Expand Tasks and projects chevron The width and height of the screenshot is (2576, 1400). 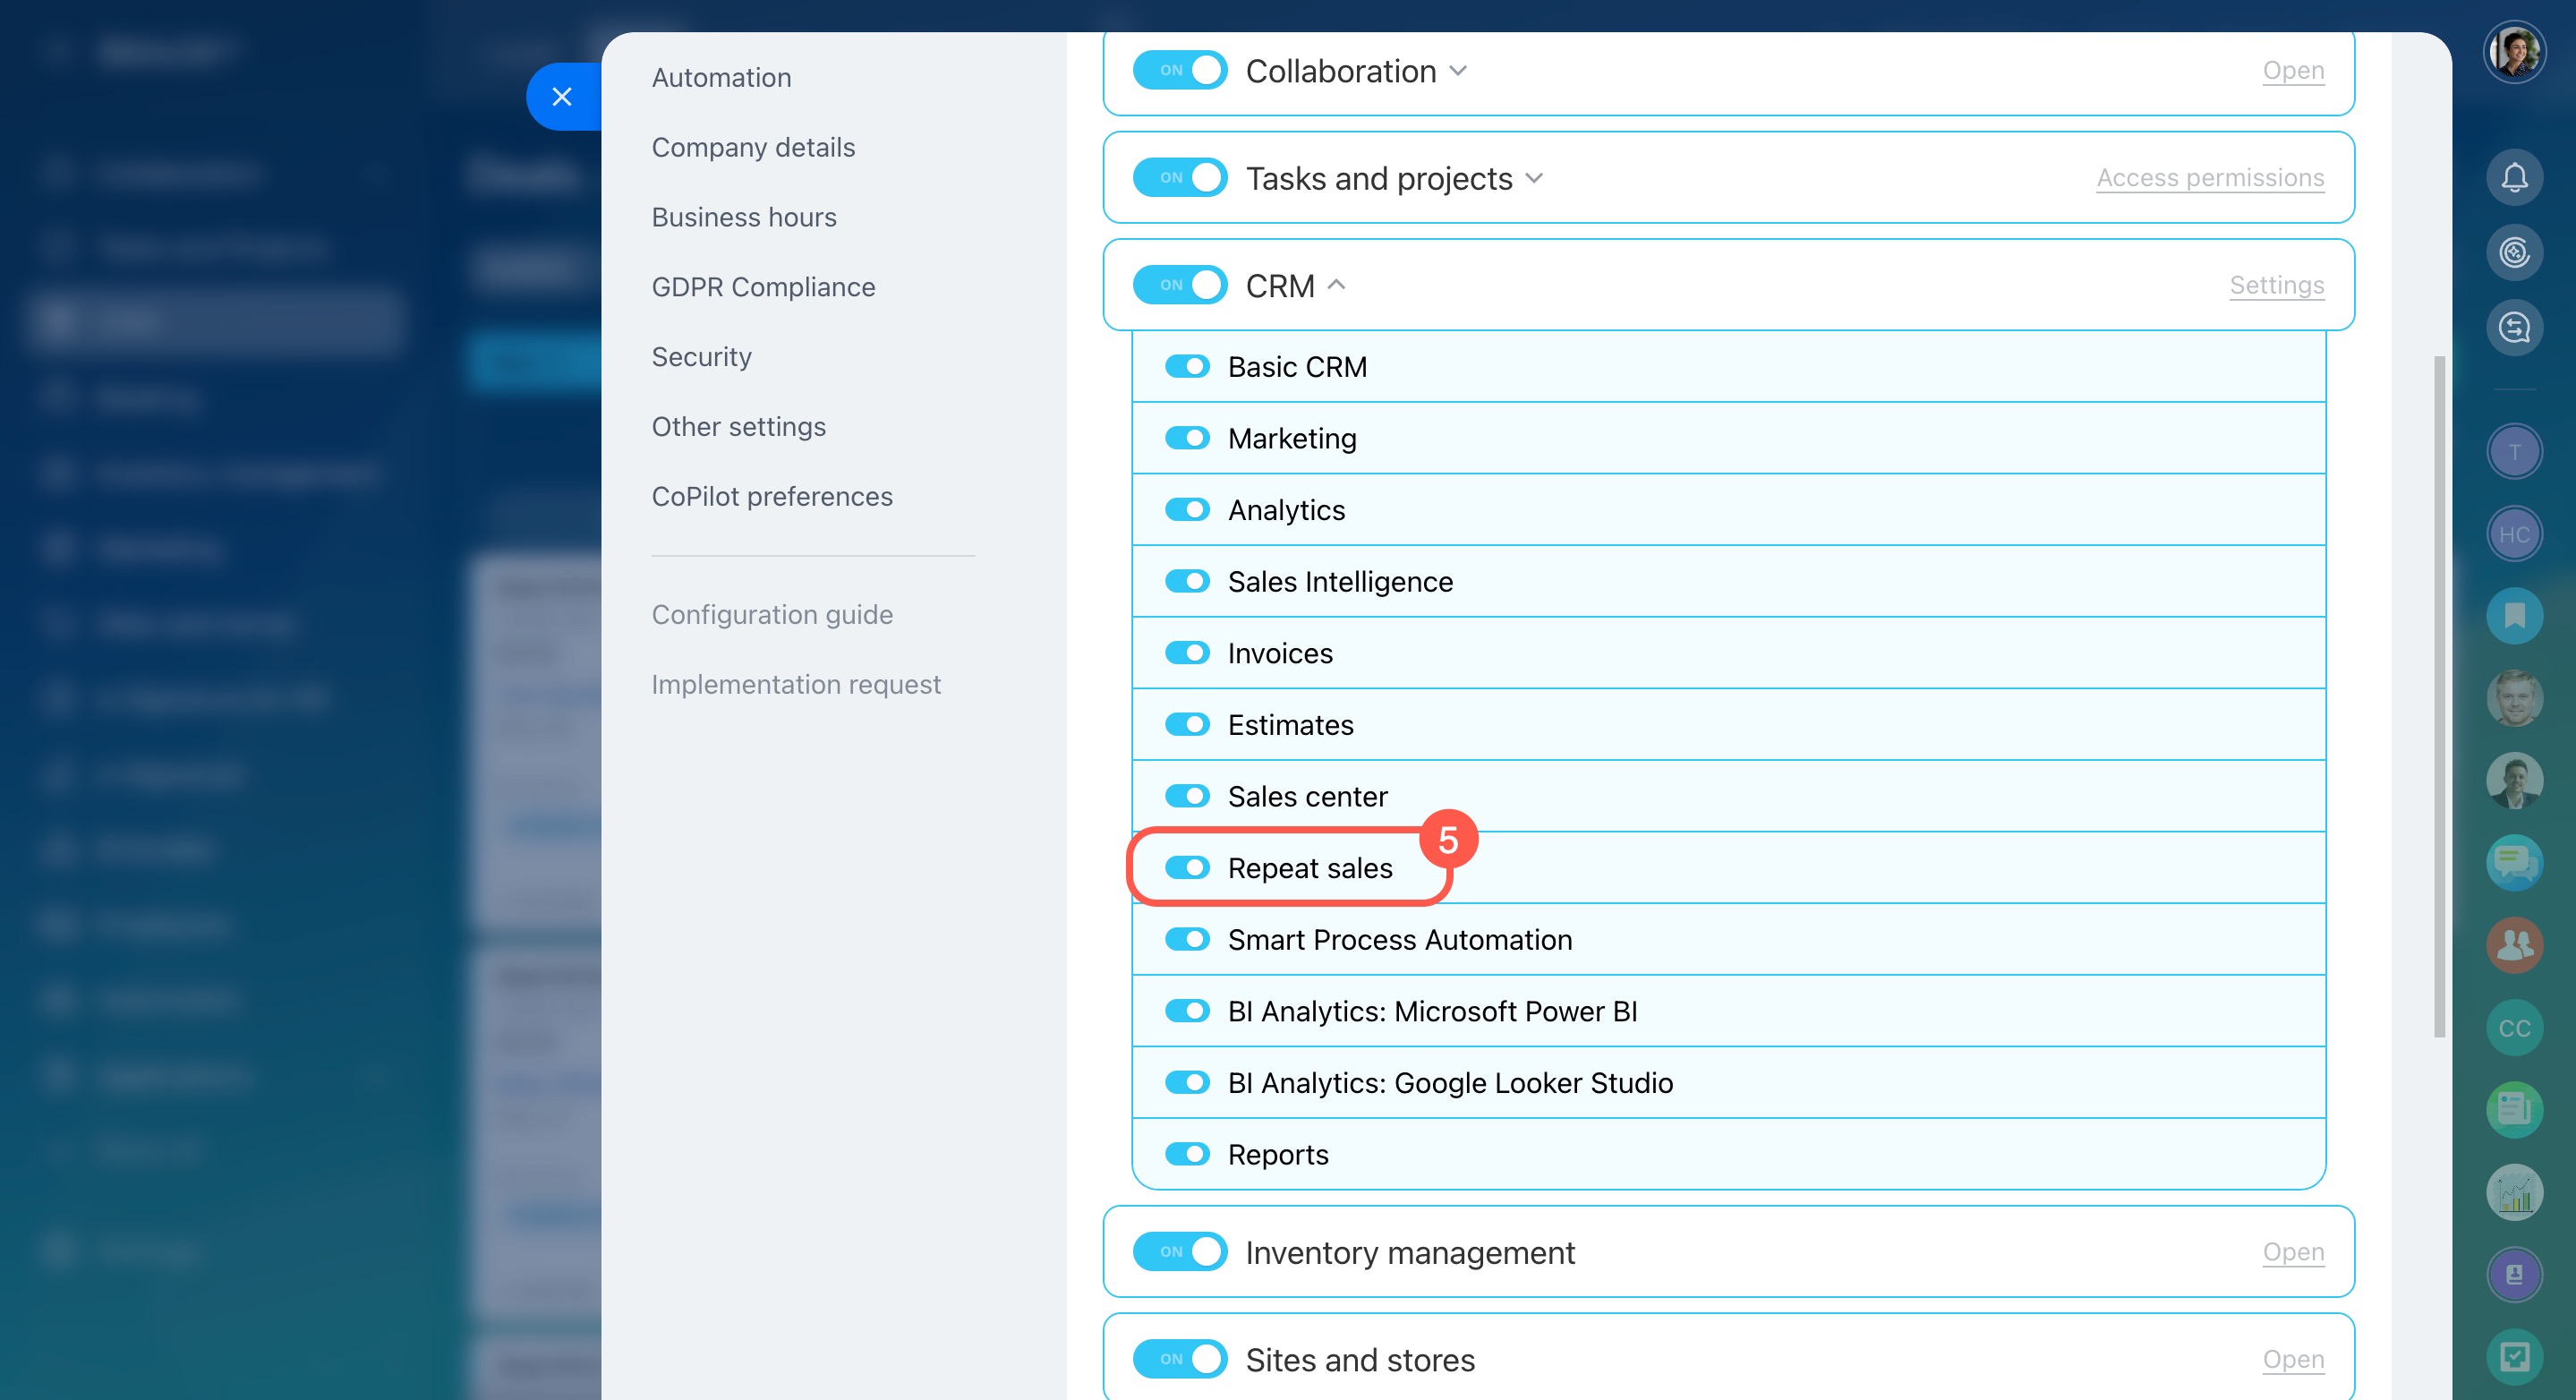1534,178
